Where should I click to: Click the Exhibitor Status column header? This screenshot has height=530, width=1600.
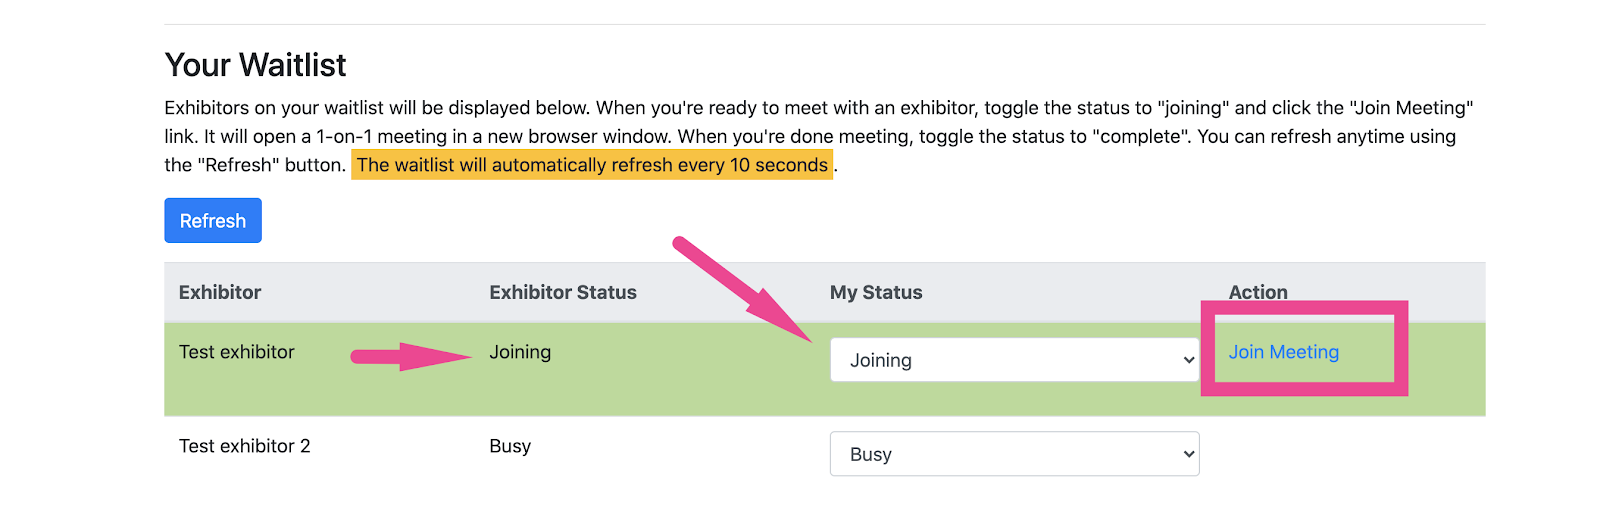tap(563, 292)
